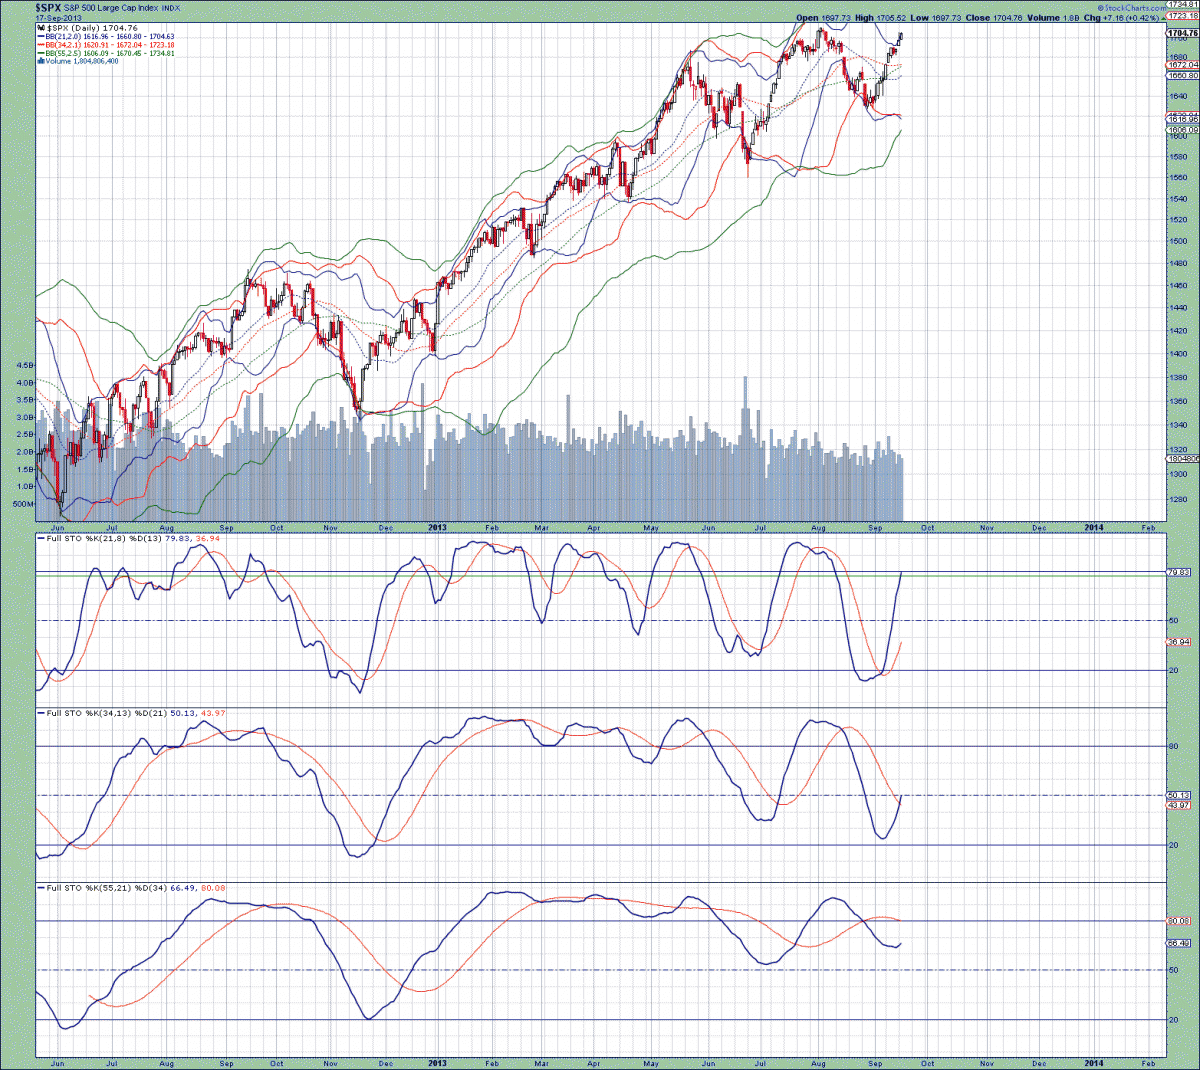
Task: Click the volume bars icon in legend
Action: point(40,61)
